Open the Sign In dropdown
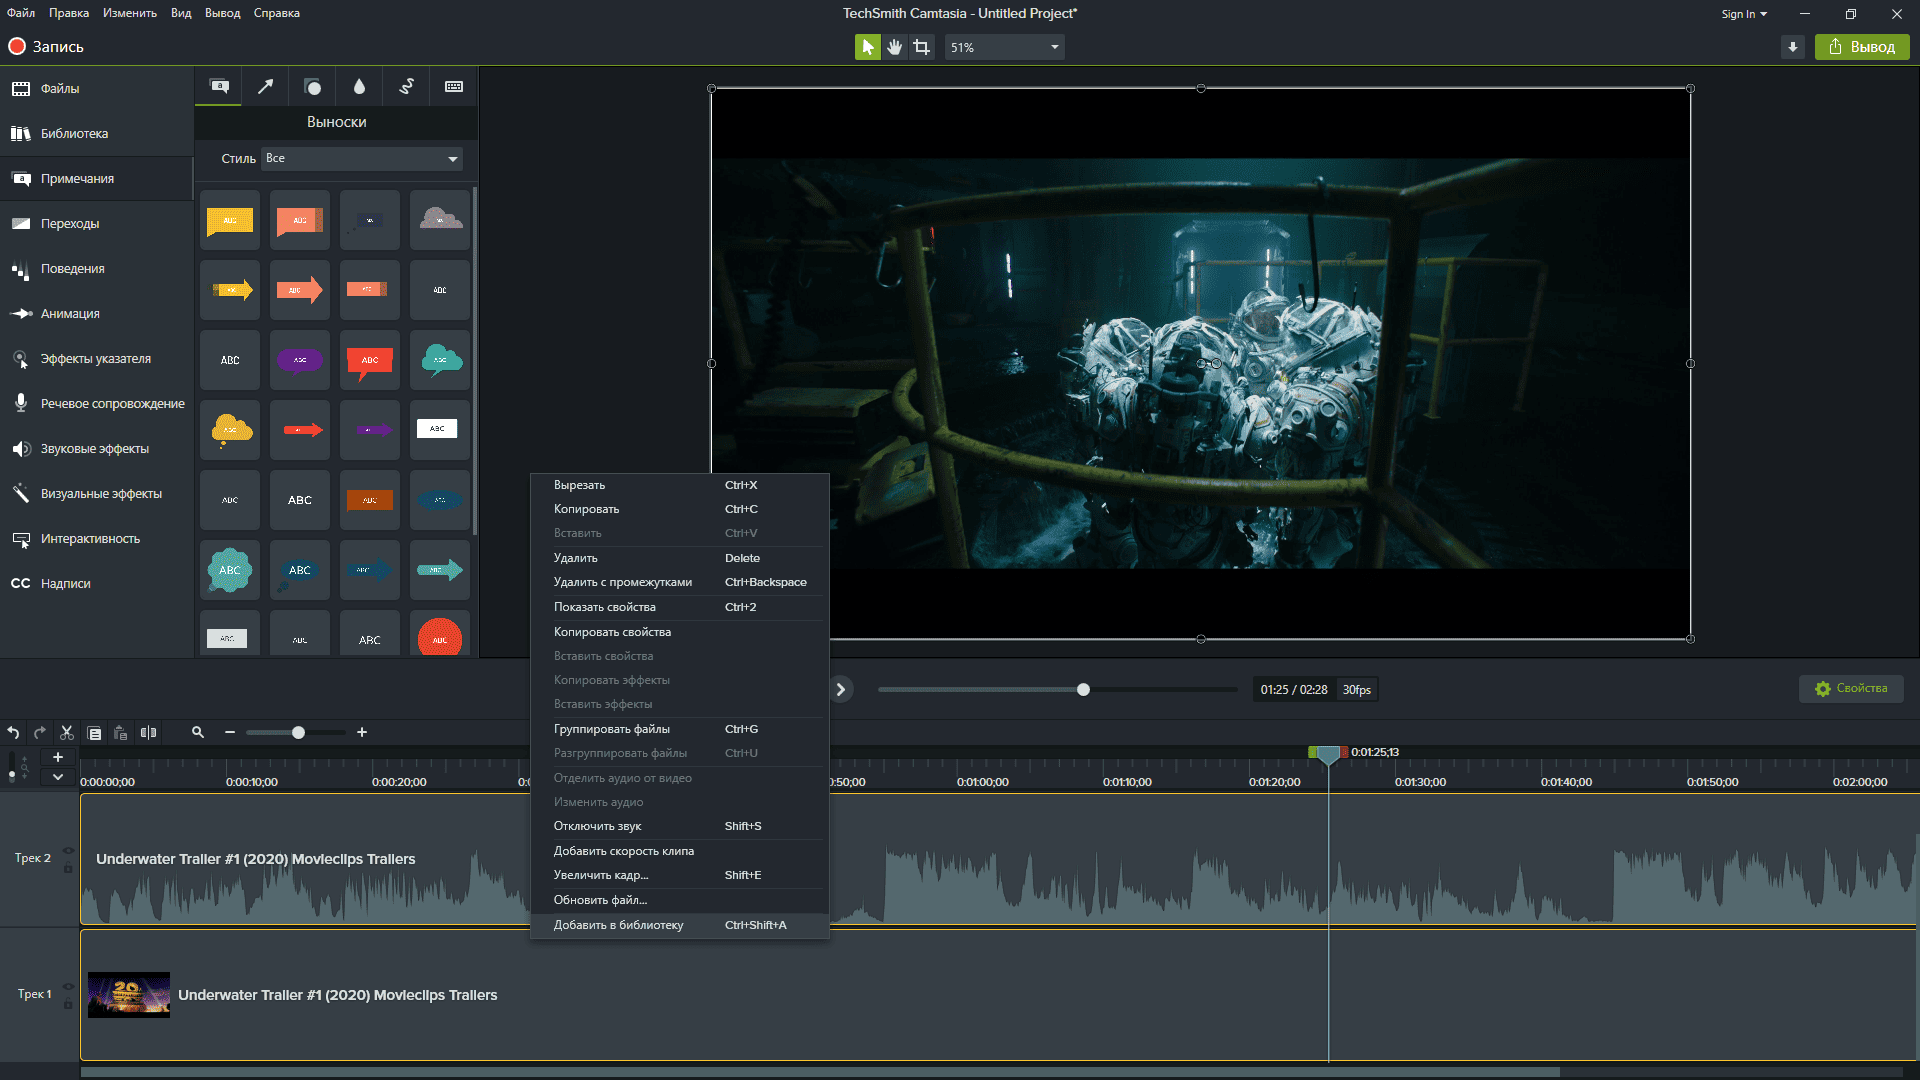 [x=1744, y=14]
